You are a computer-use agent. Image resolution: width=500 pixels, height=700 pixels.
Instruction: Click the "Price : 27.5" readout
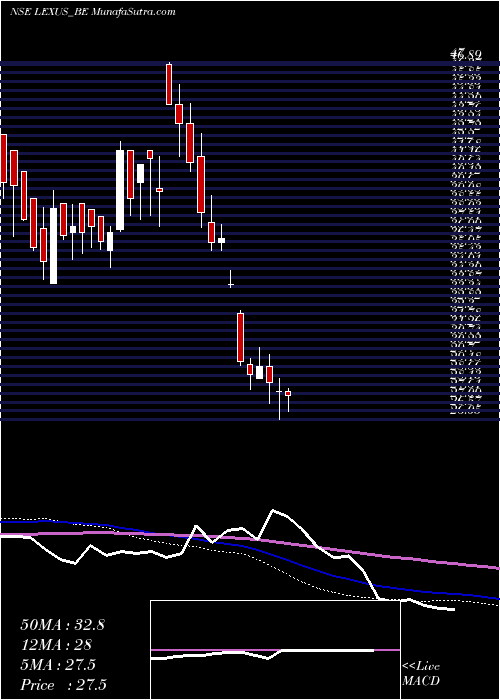click(x=63, y=685)
